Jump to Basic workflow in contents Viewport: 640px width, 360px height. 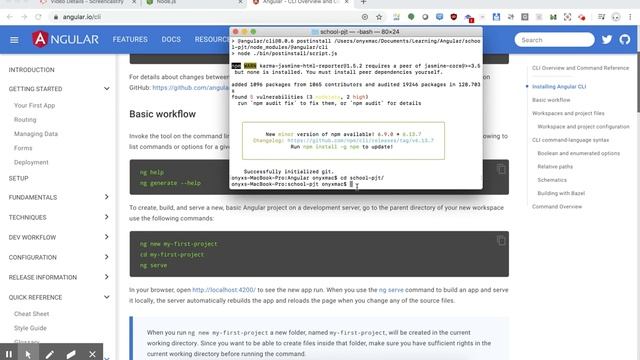point(551,100)
